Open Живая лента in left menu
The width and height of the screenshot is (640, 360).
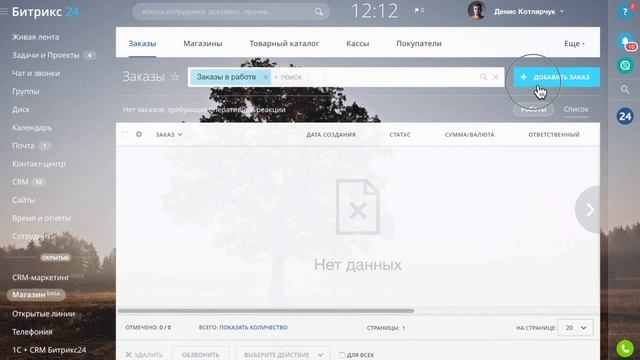click(x=36, y=37)
